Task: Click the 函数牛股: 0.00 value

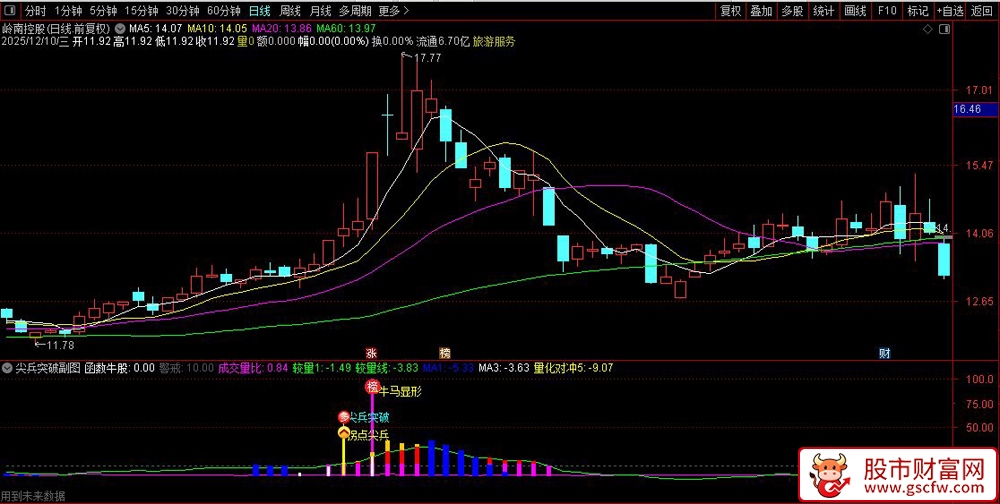Action: [x=120, y=367]
